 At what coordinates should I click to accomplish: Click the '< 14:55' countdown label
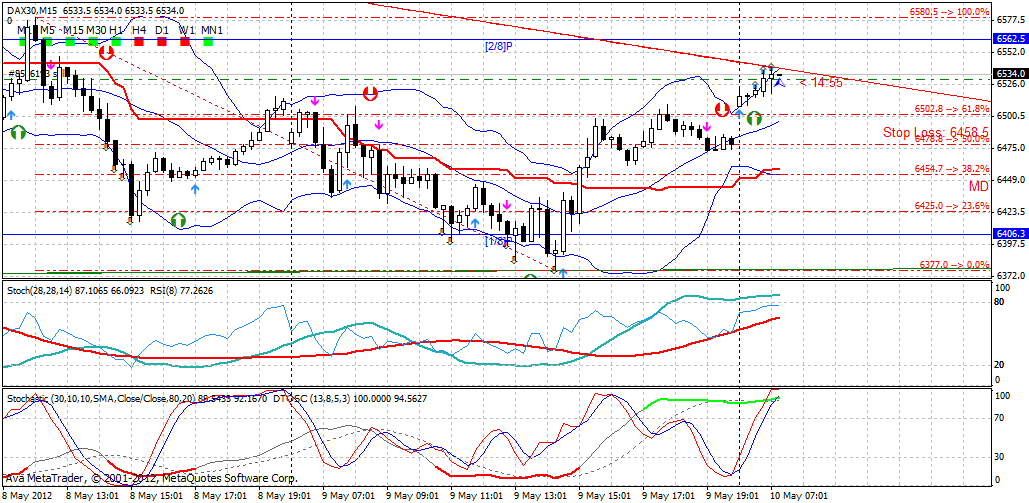tap(821, 83)
